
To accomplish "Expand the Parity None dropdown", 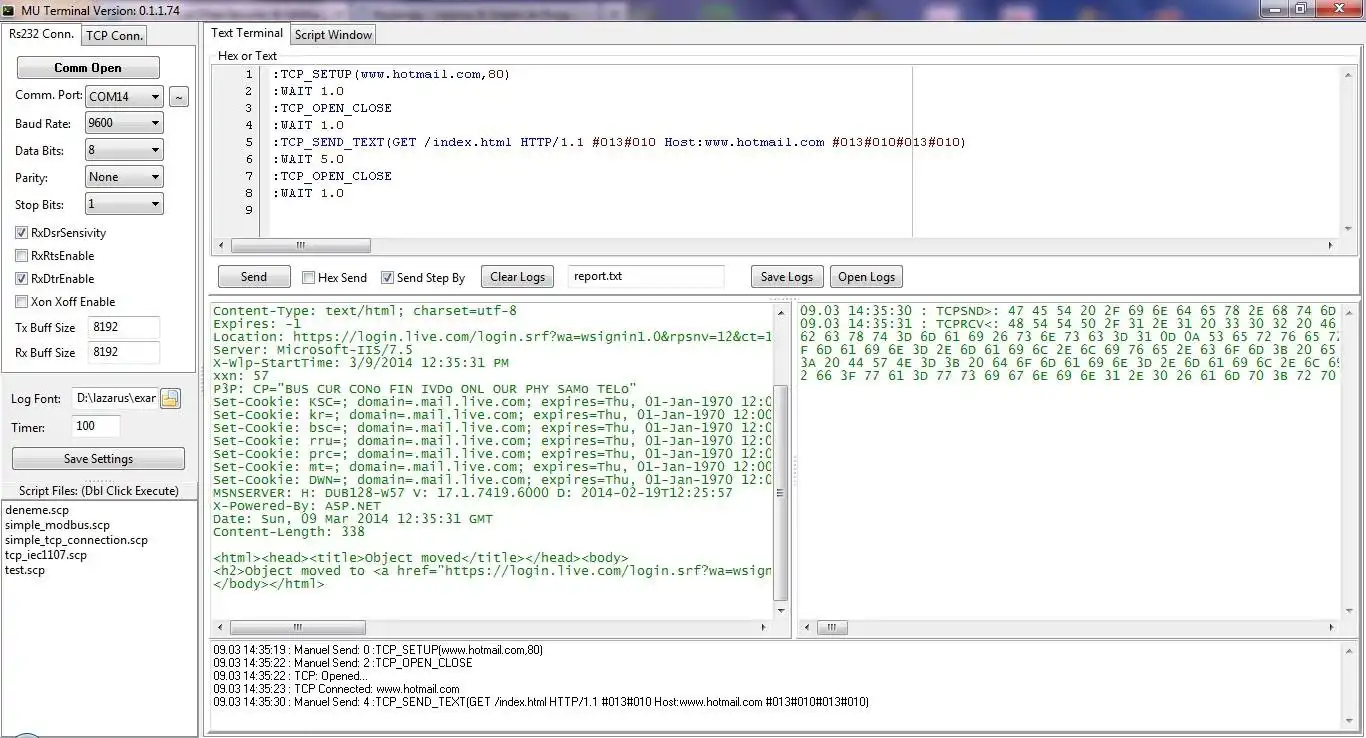I will click(x=124, y=177).
